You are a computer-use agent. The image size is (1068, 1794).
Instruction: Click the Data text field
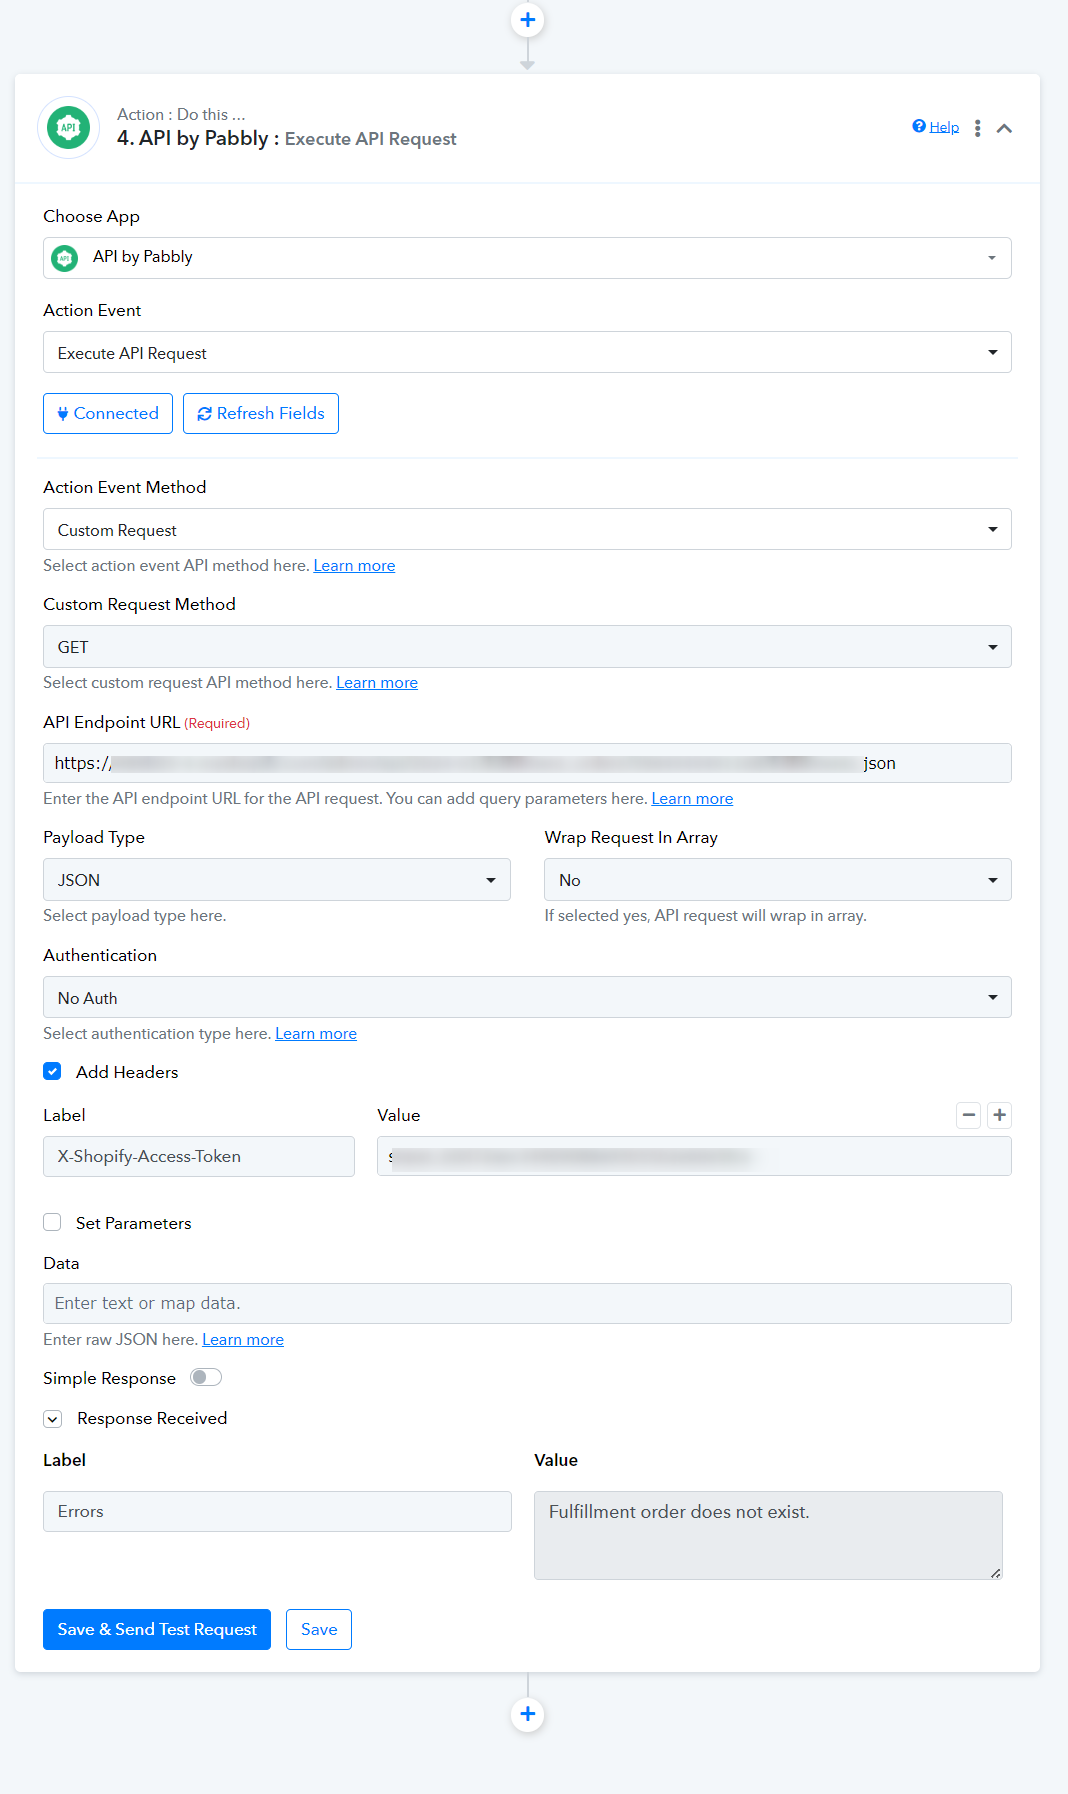(x=527, y=1303)
